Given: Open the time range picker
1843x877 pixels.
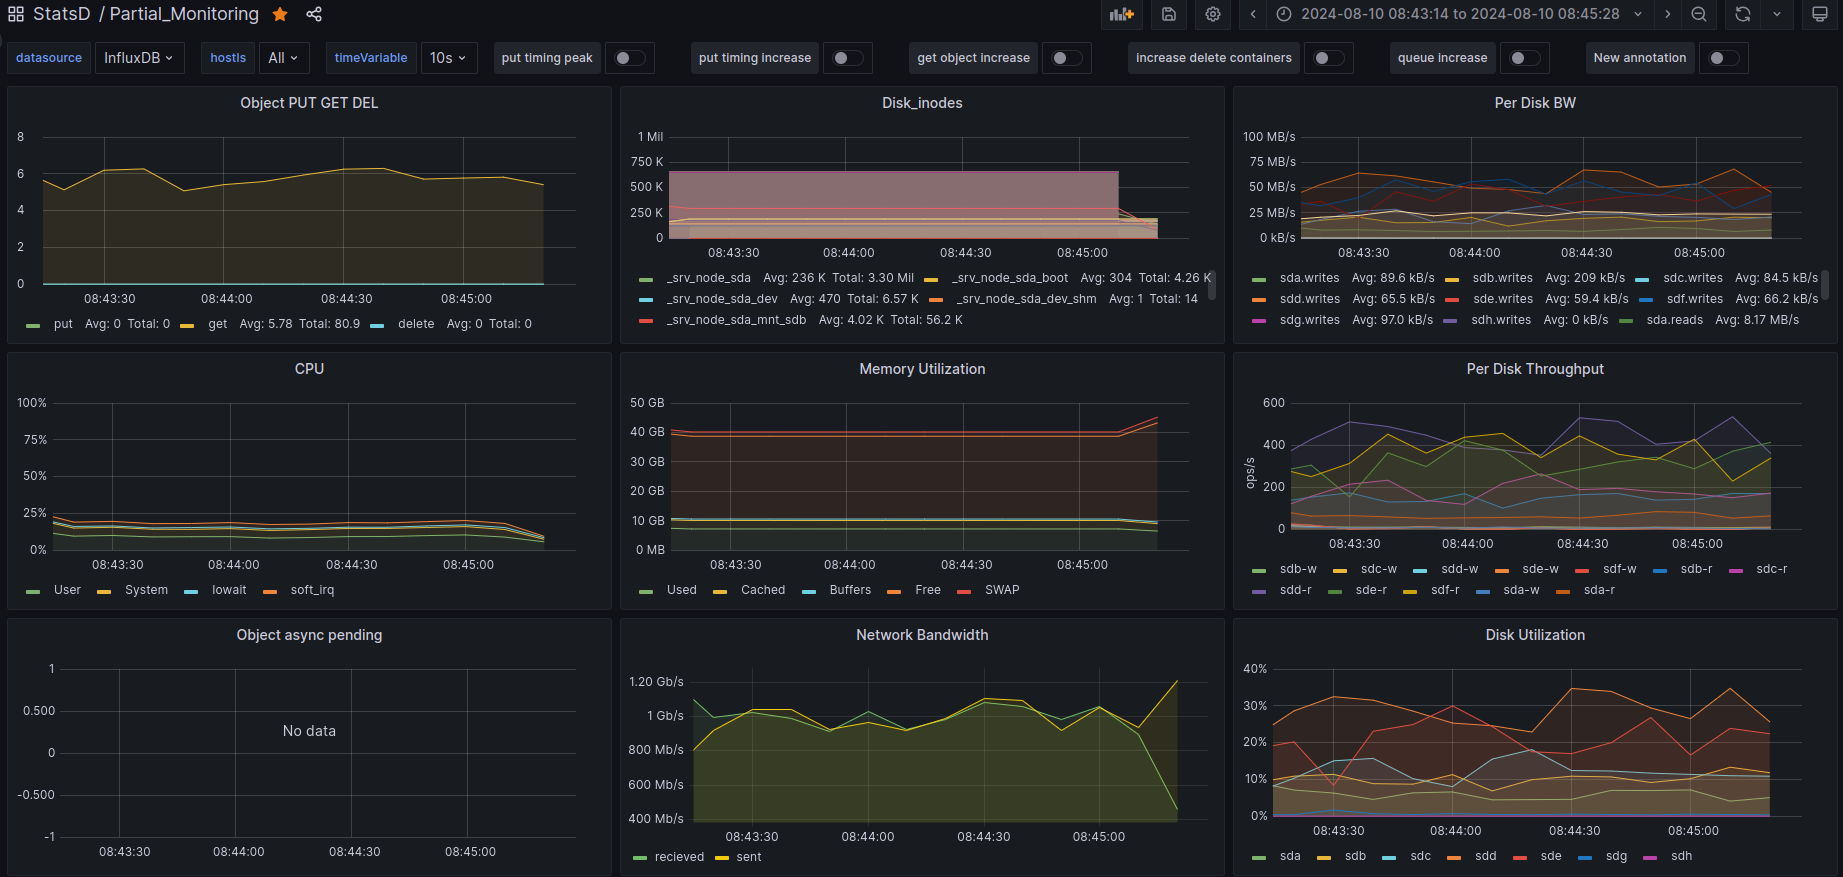Looking at the screenshot, I should (x=1459, y=14).
